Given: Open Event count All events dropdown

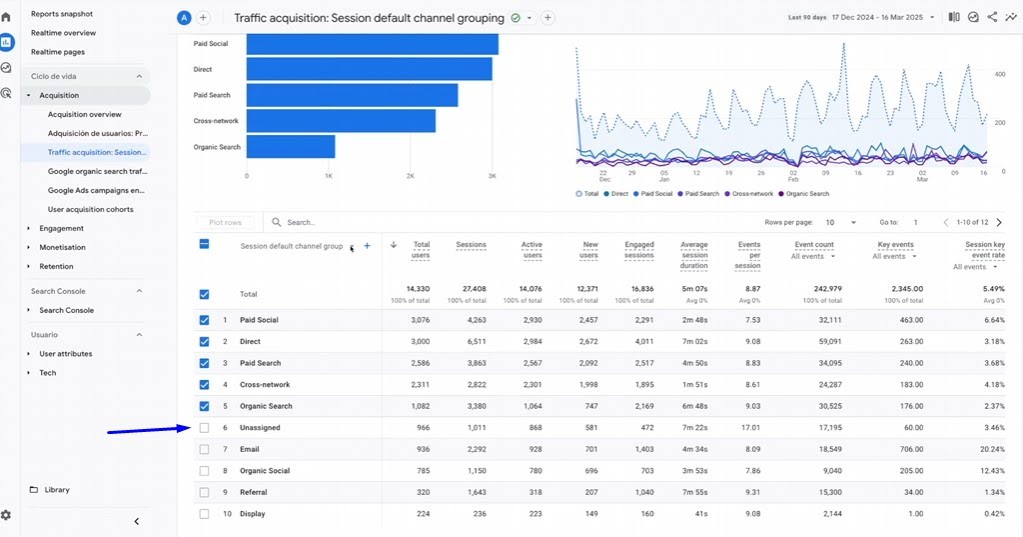Looking at the screenshot, I should [x=813, y=256].
